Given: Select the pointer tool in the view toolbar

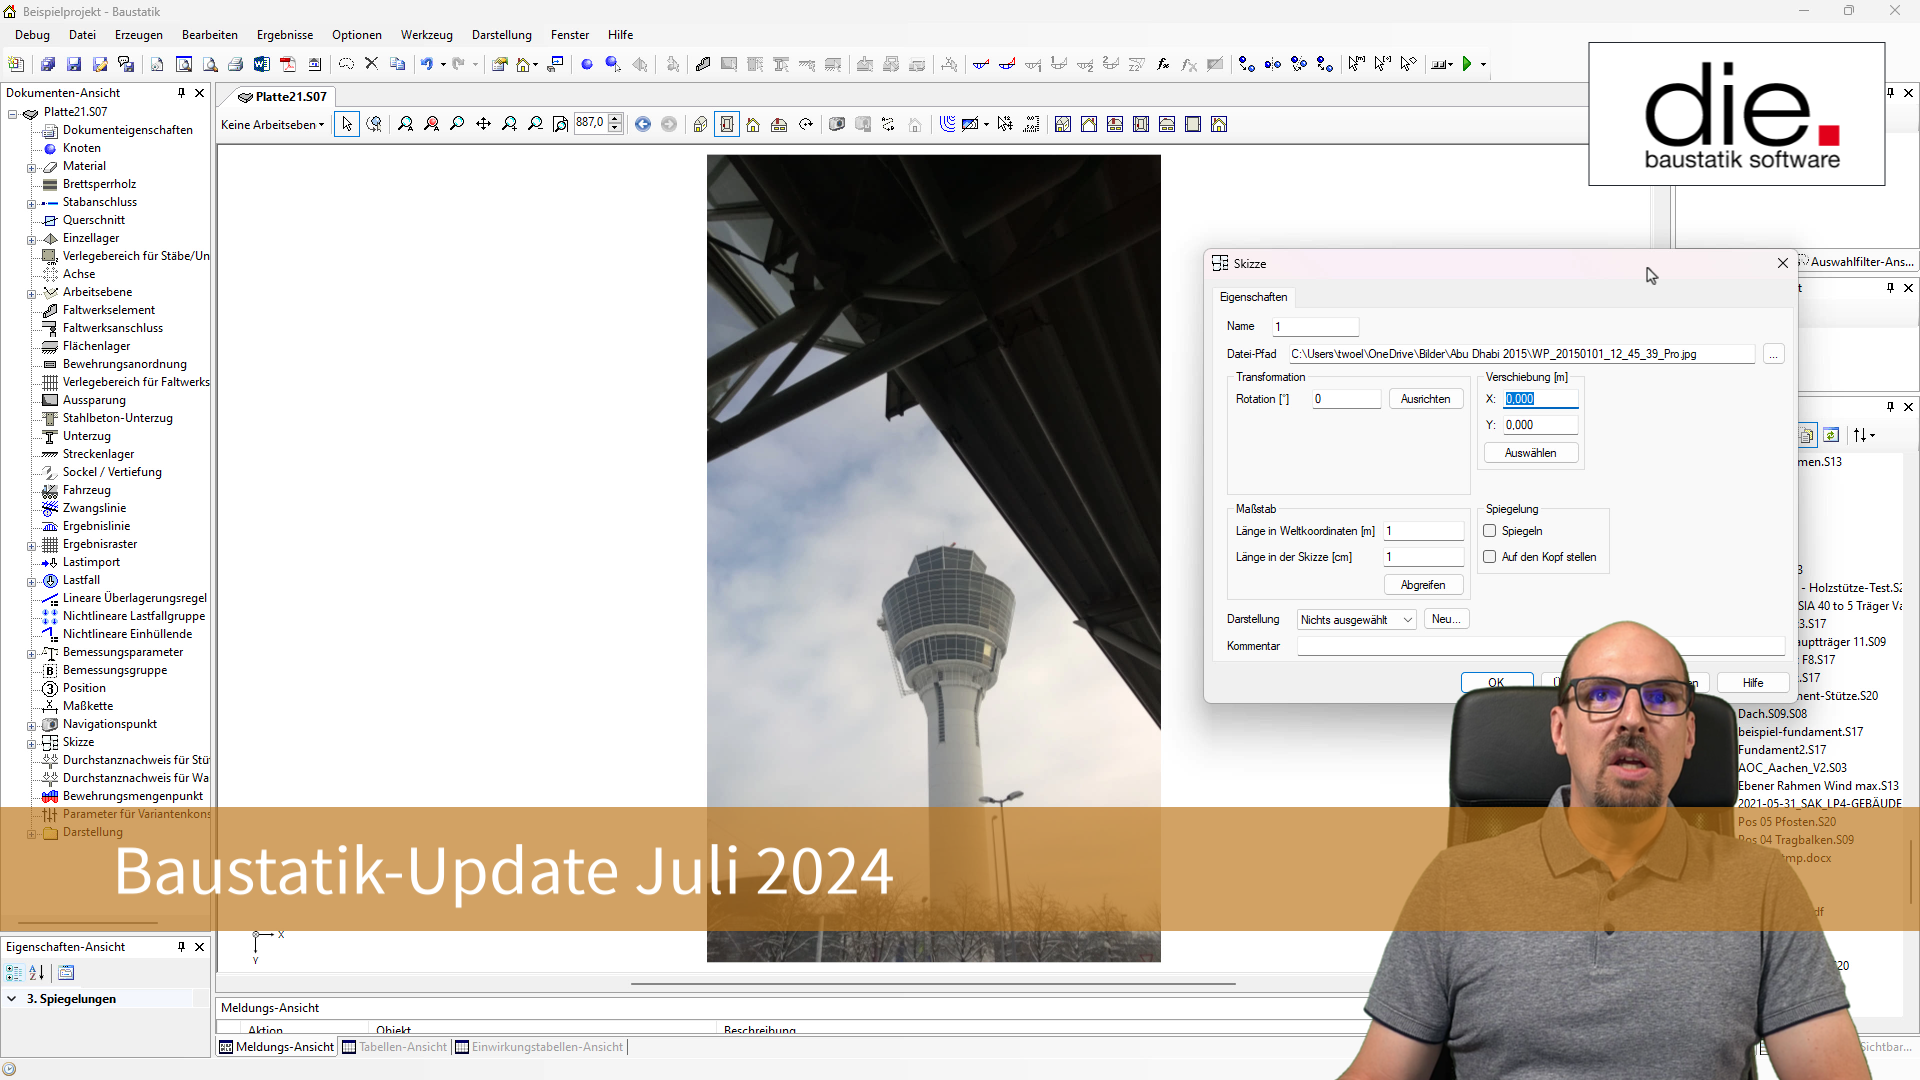Looking at the screenshot, I should (x=347, y=124).
